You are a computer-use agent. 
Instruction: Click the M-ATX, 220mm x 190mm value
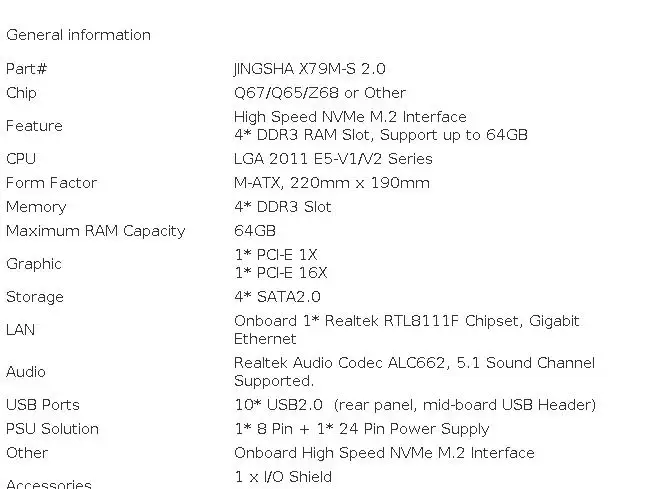[331, 183]
